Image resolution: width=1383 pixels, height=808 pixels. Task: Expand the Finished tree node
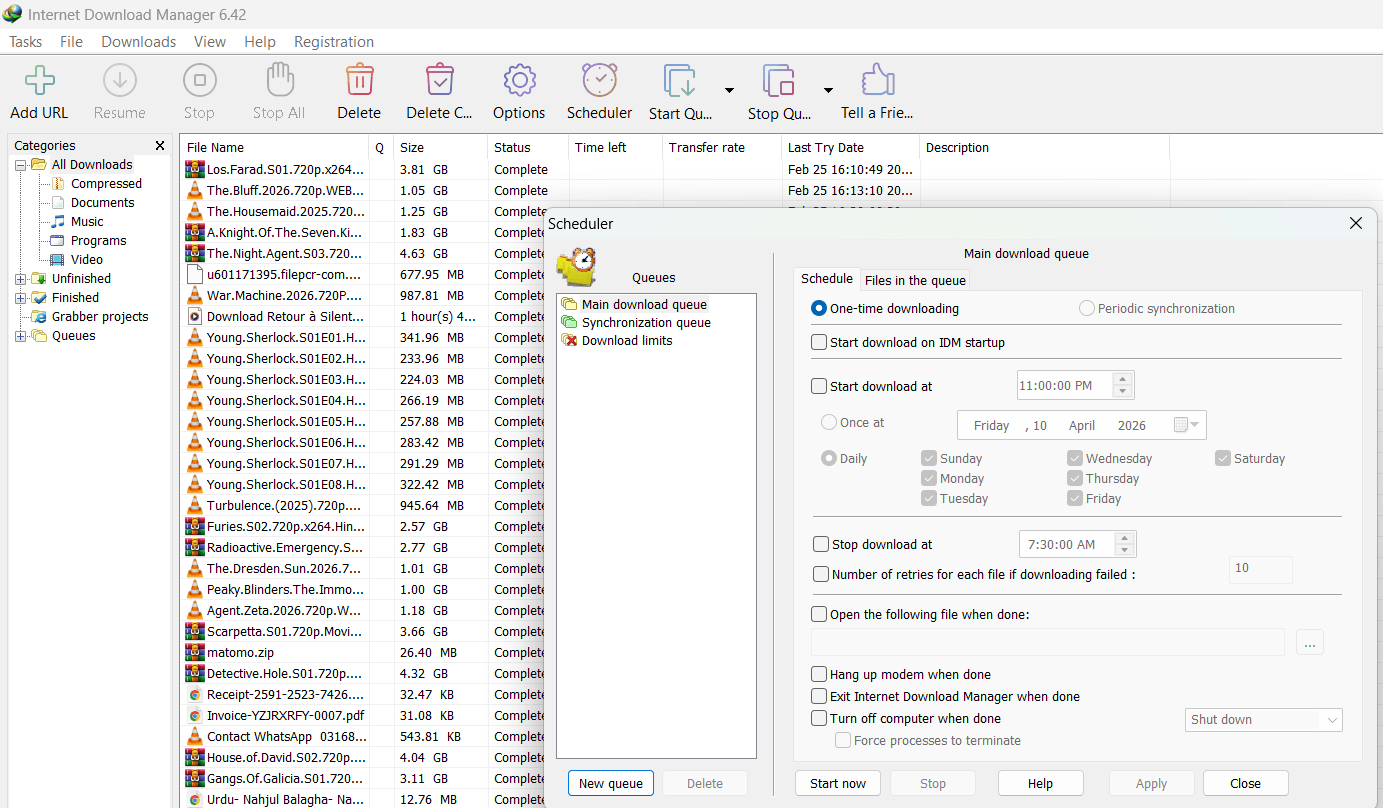pos(20,297)
